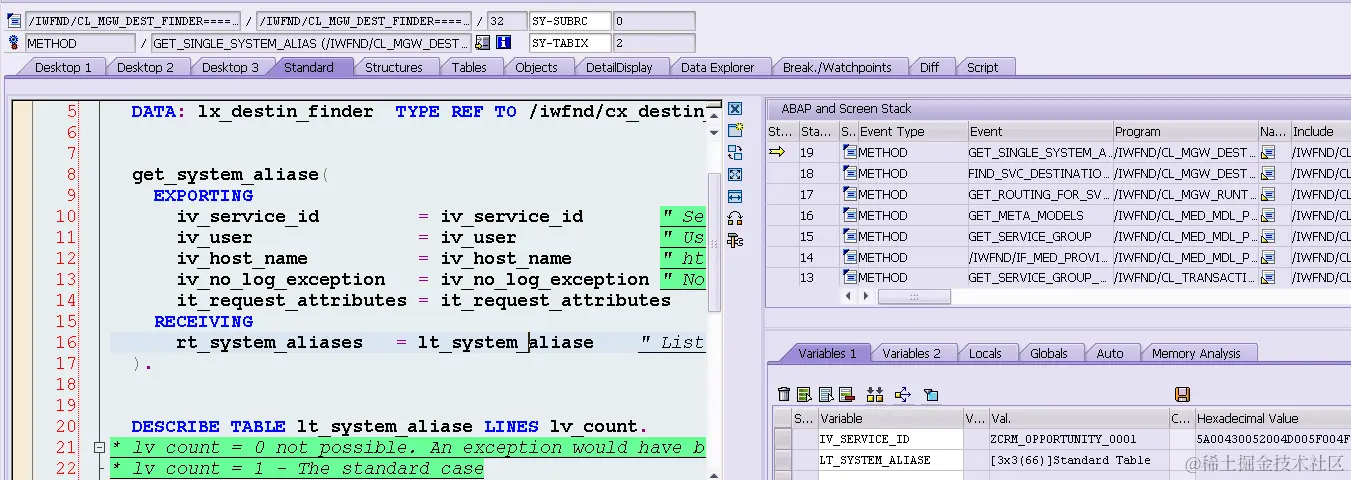Click the first green list icon in Variables toolbar
This screenshot has width=1351, height=480.
point(804,395)
